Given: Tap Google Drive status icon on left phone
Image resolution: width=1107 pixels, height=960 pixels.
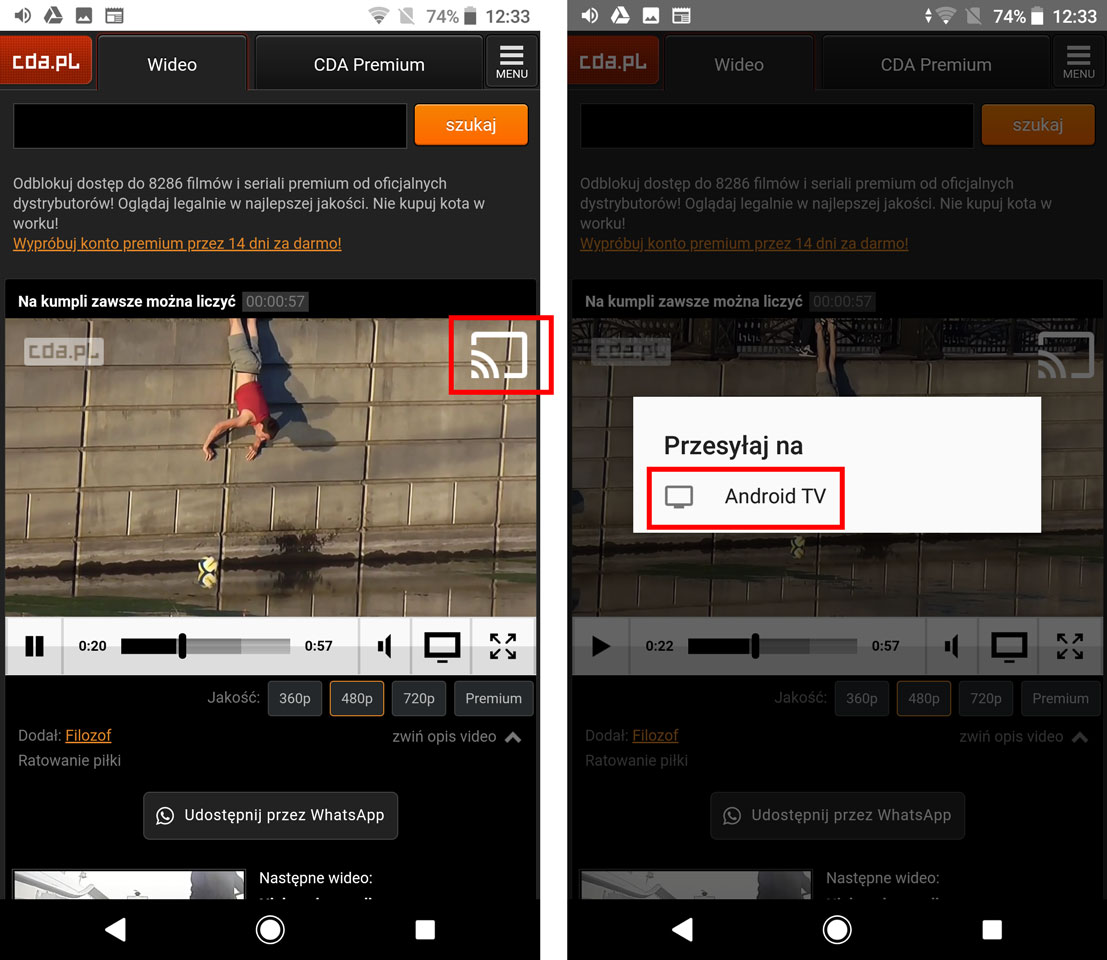Looking at the screenshot, I should [x=54, y=15].
